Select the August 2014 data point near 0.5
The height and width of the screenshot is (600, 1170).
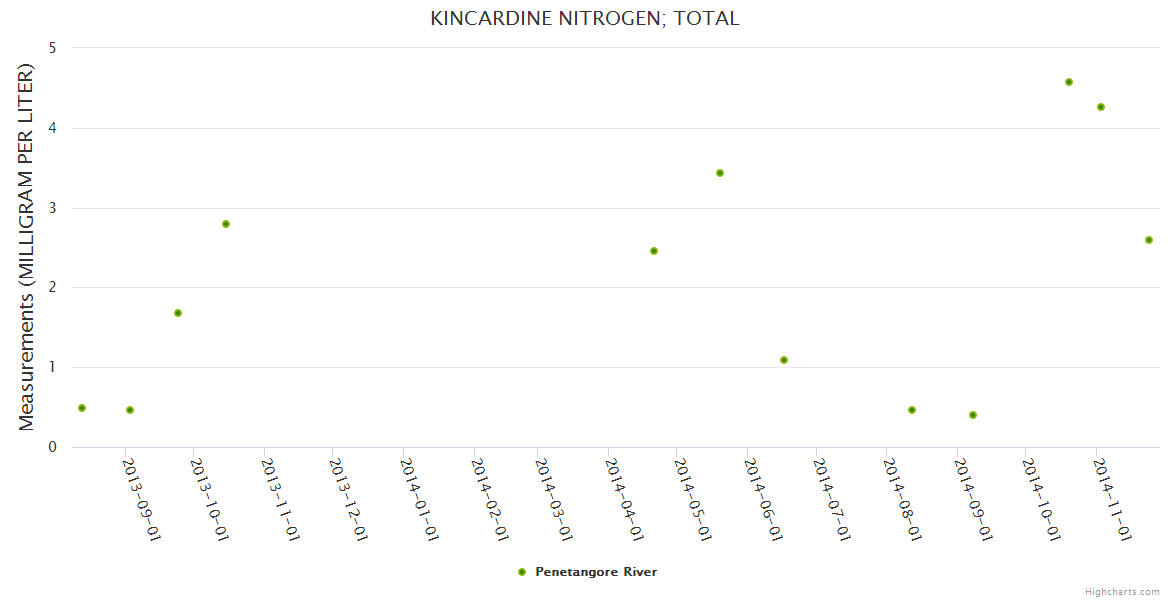pos(912,410)
